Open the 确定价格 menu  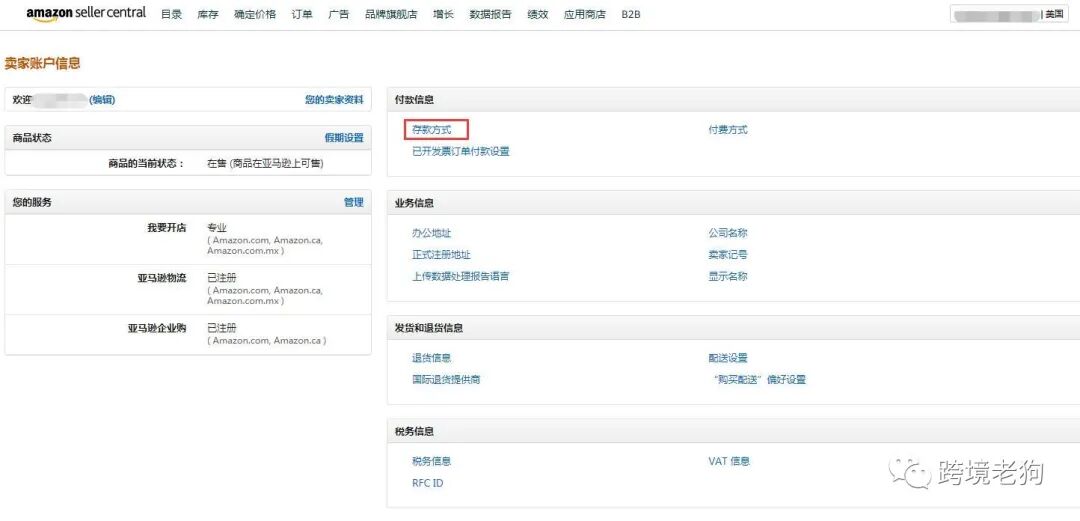click(255, 14)
